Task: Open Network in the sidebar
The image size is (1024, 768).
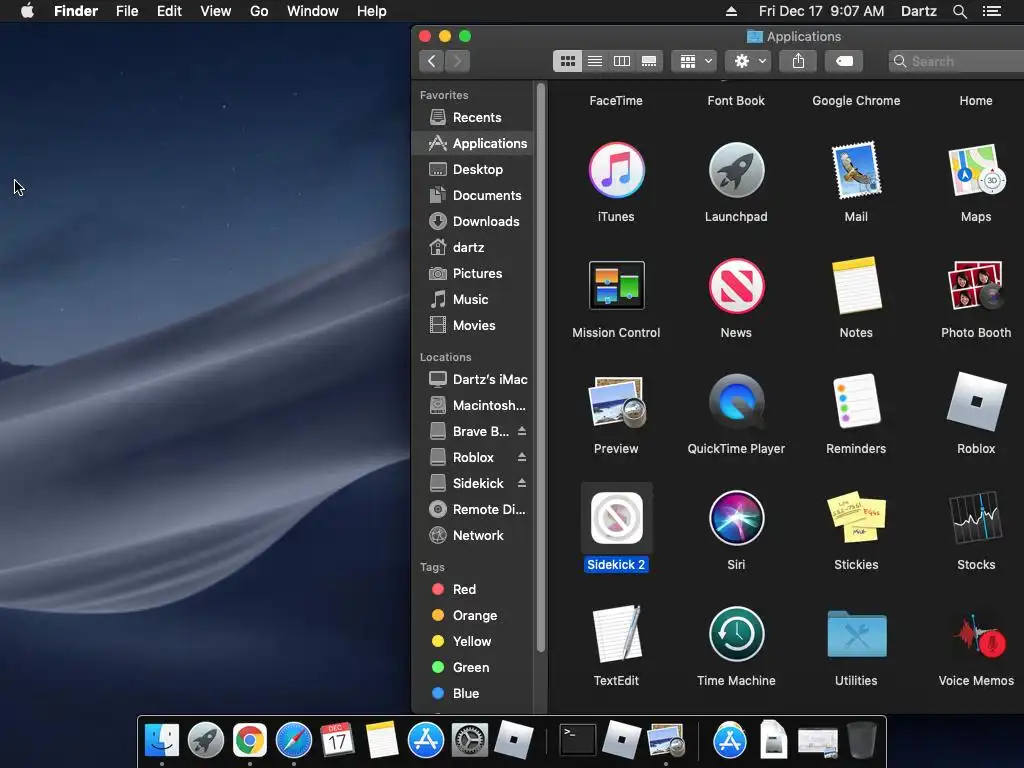Action: [473, 536]
